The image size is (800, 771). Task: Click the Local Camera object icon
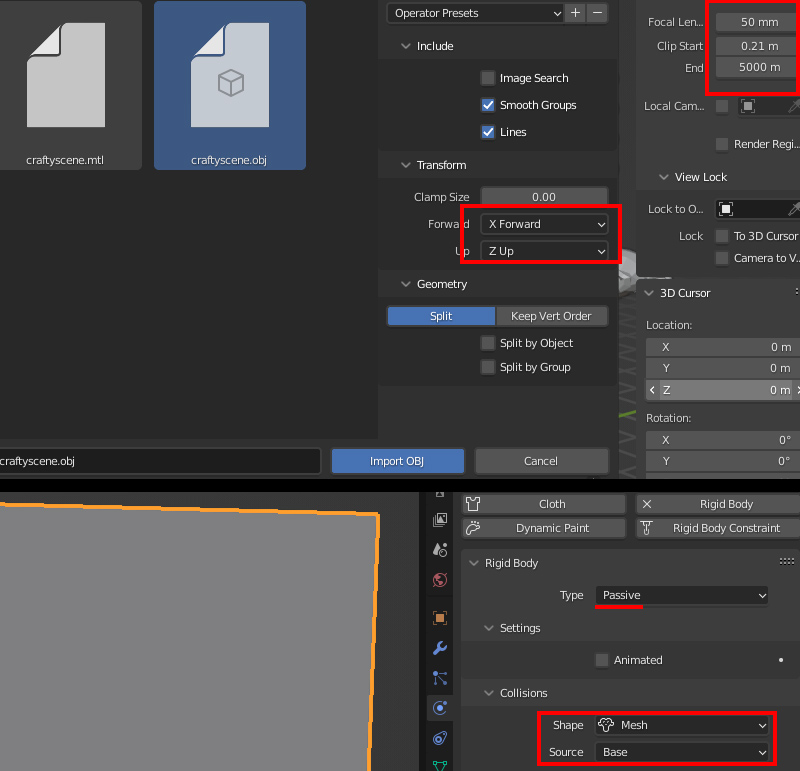pos(748,106)
